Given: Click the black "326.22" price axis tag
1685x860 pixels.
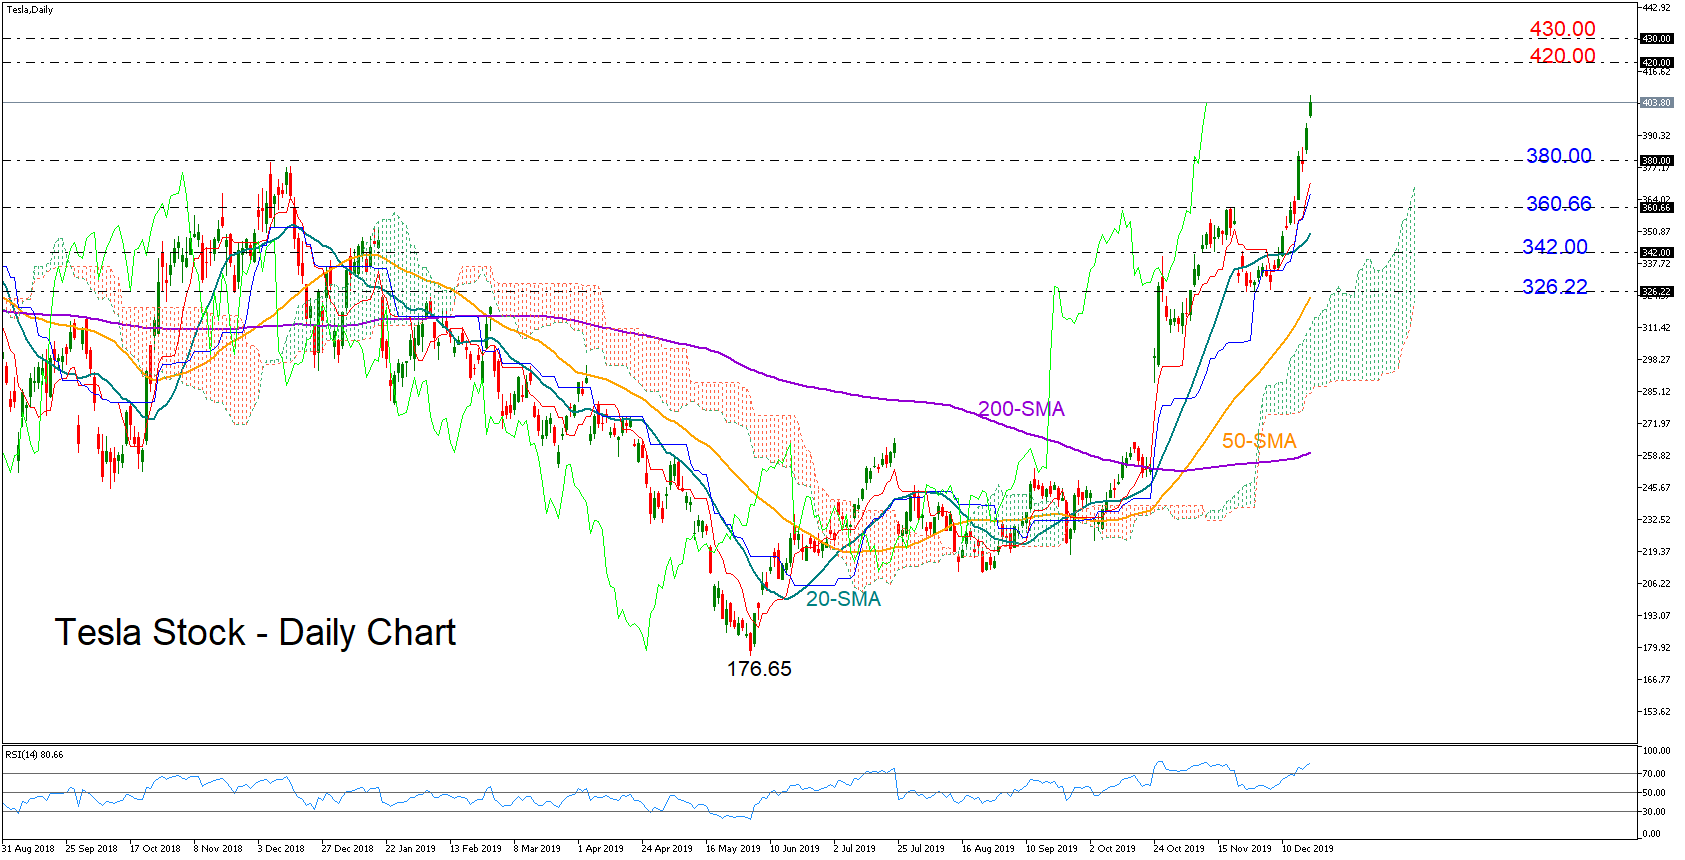Looking at the screenshot, I should [x=1656, y=292].
